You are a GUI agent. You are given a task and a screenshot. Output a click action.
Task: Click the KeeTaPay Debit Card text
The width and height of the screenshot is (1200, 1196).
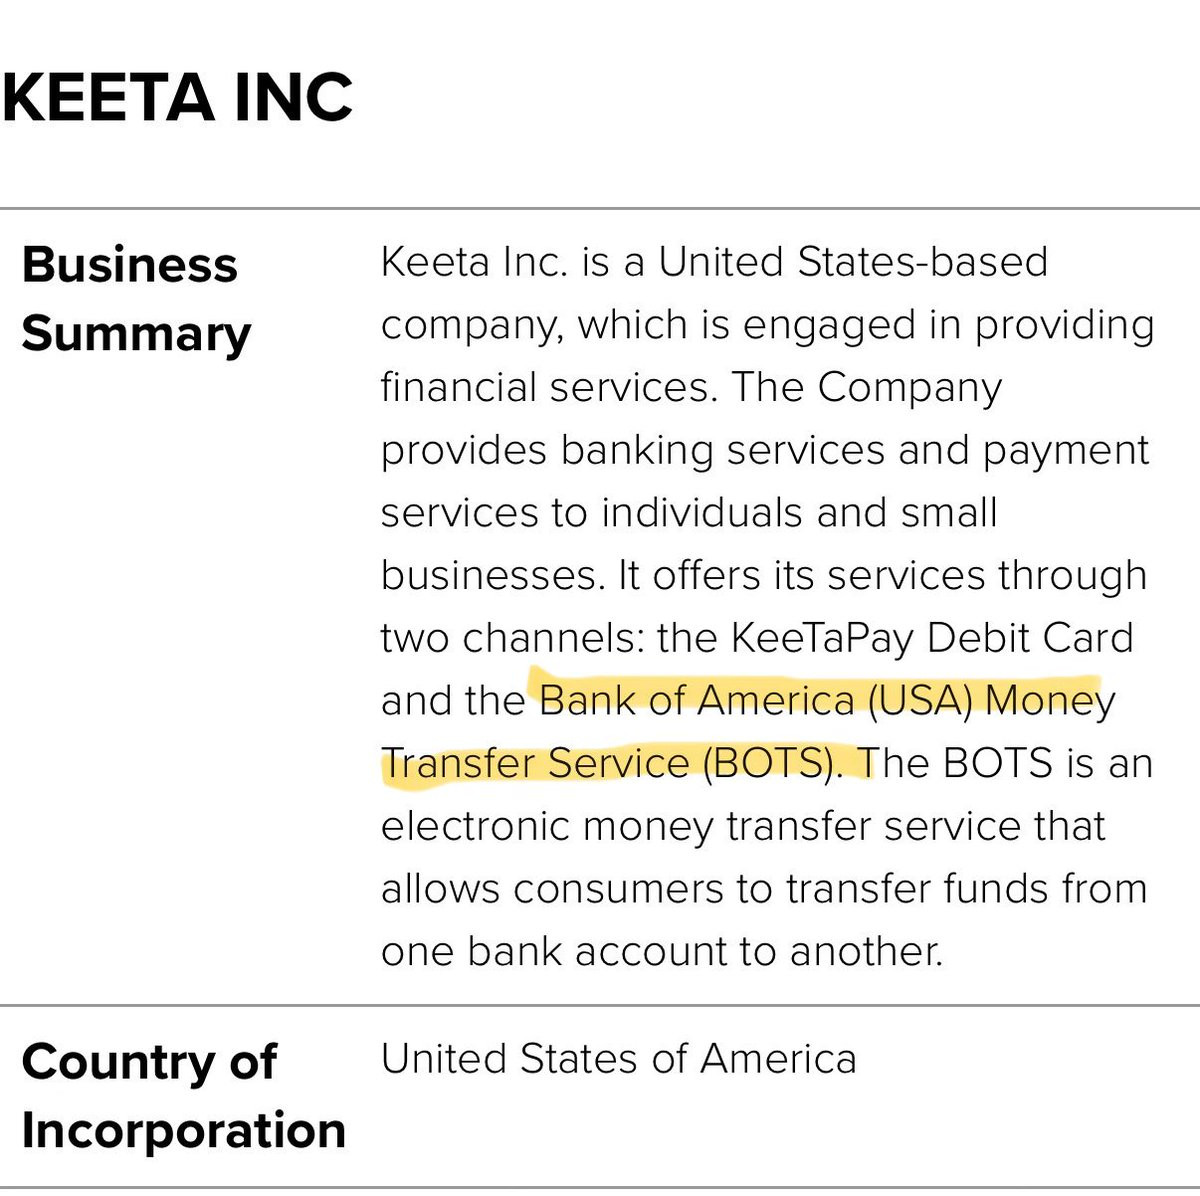[x=932, y=637]
